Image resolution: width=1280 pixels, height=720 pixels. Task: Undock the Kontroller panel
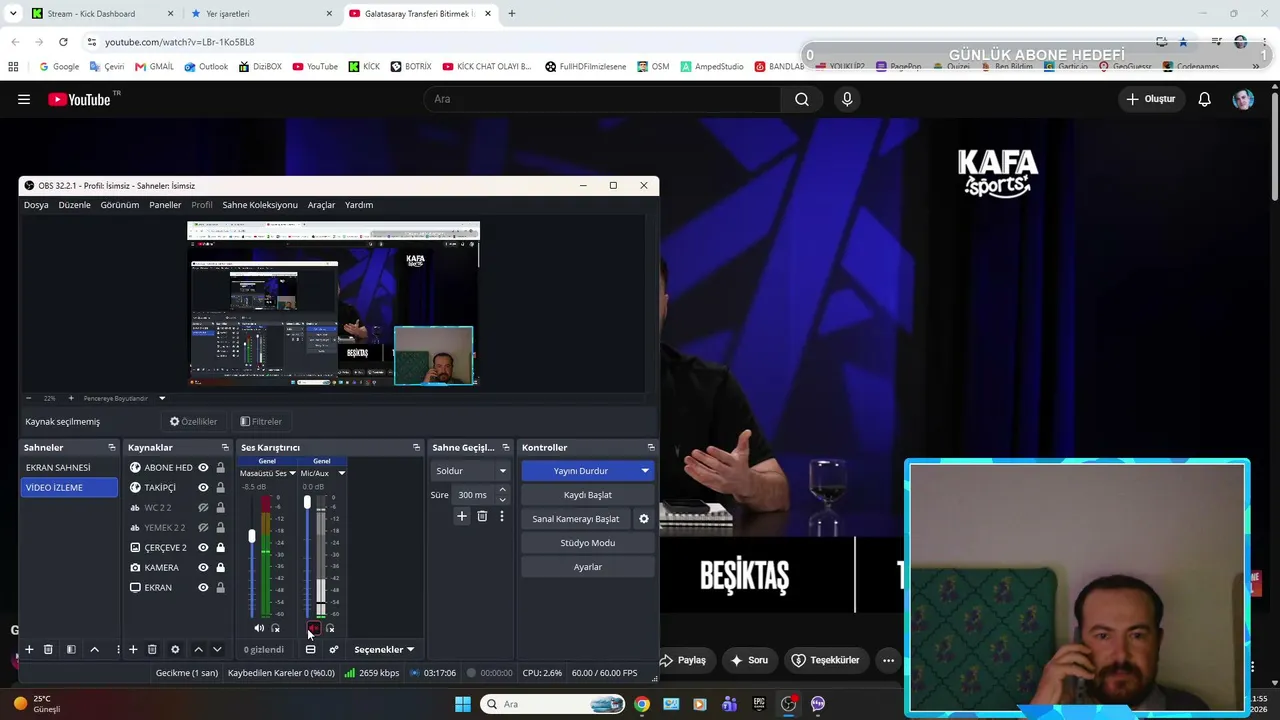[651, 447]
